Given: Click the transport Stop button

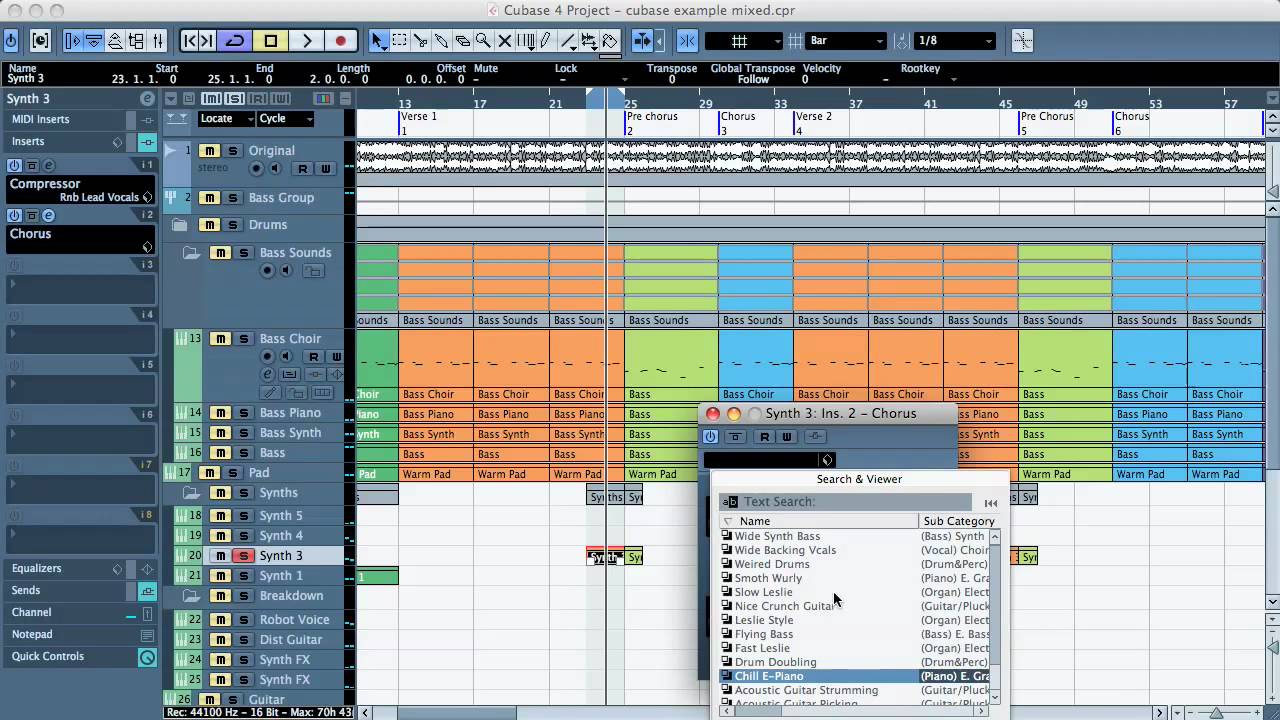Looking at the screenshot, I should (270, 41).
